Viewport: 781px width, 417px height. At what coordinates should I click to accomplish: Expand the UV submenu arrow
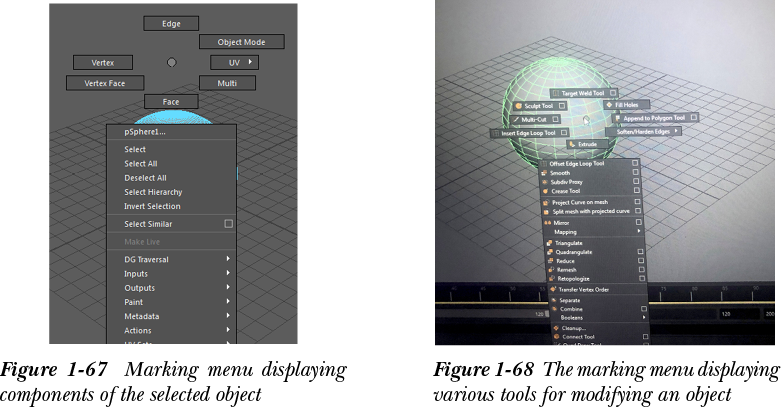coord(250,63)
